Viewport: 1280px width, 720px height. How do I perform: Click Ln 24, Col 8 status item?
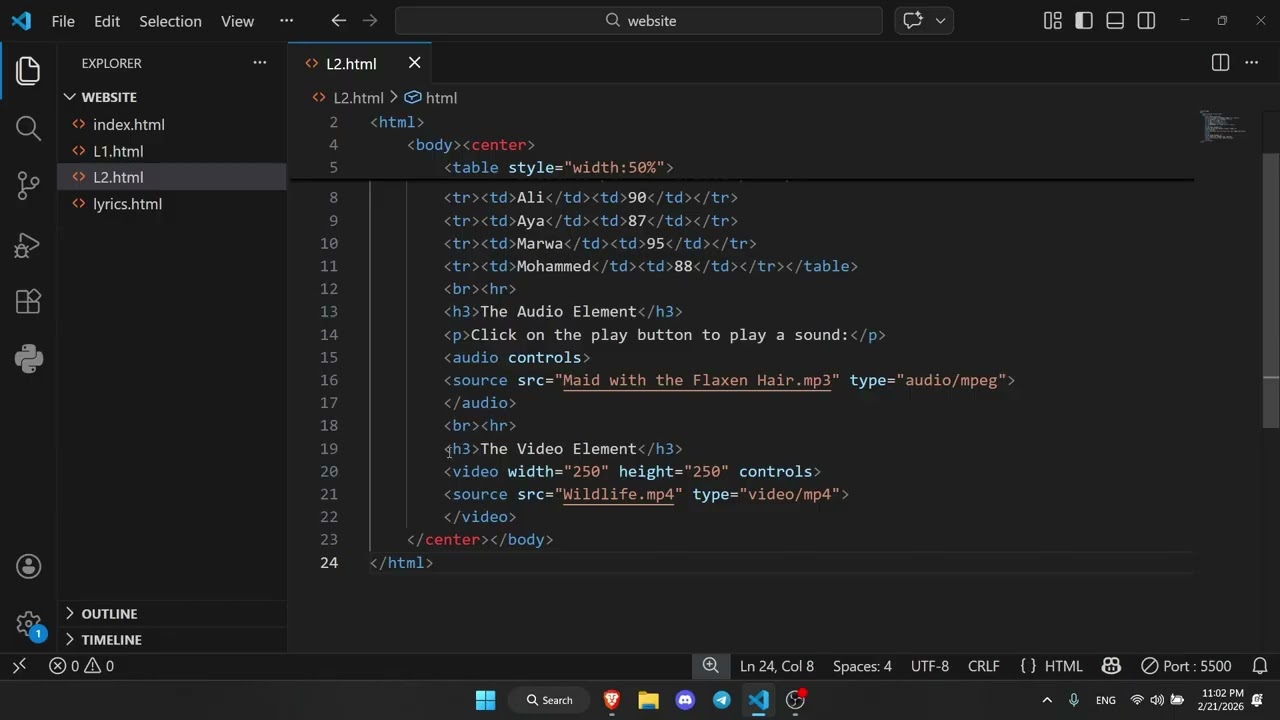click(x=777, y=666)
